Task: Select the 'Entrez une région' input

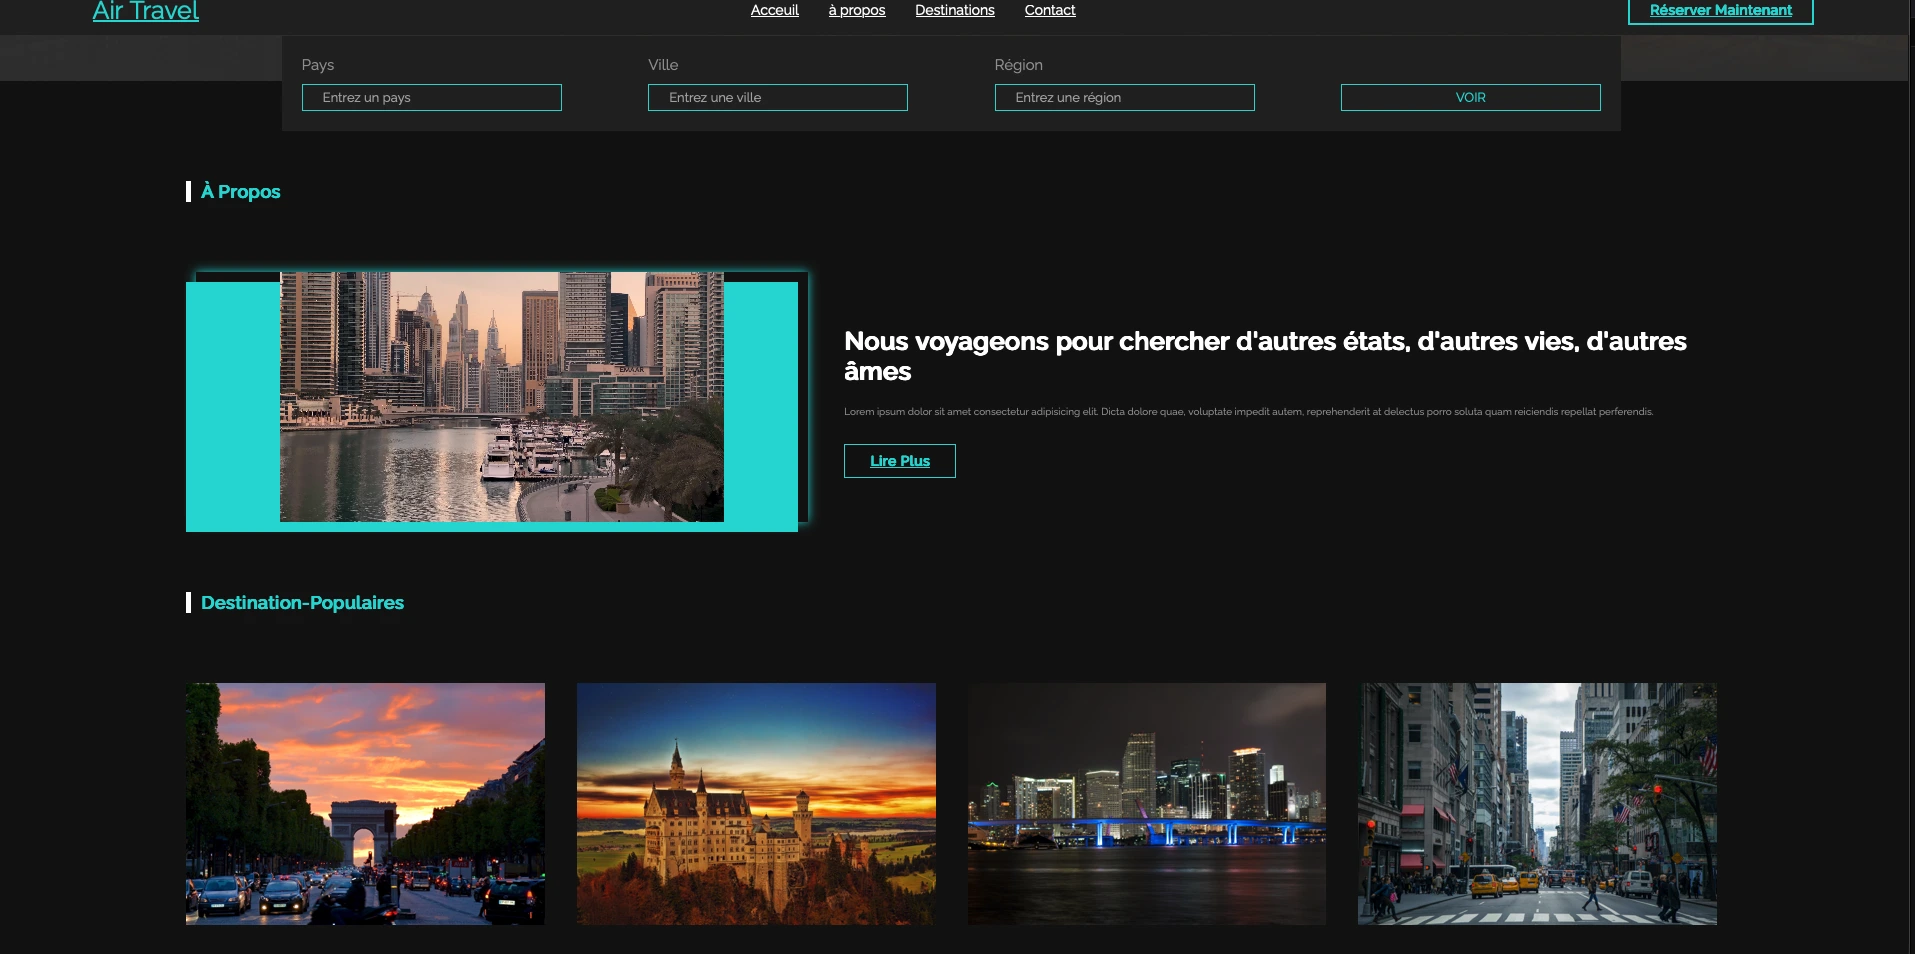Action: pos(1124,98)
